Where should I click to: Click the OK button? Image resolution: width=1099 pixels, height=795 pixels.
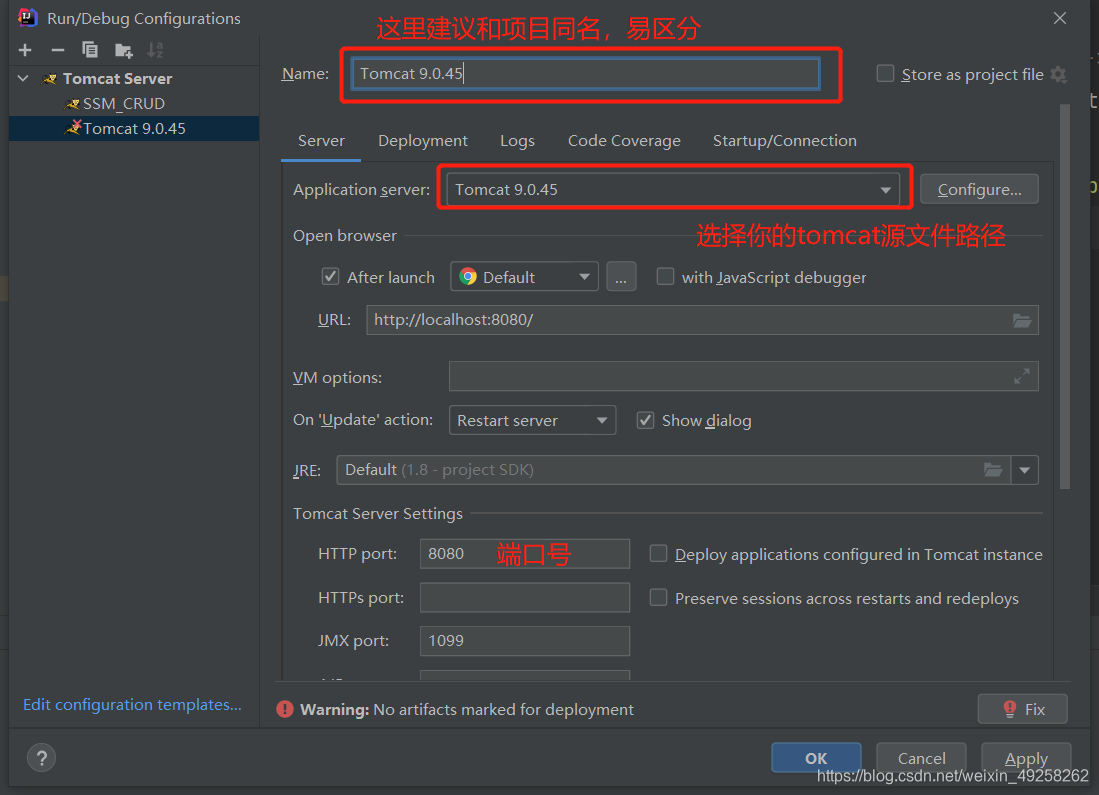point(816,758)
